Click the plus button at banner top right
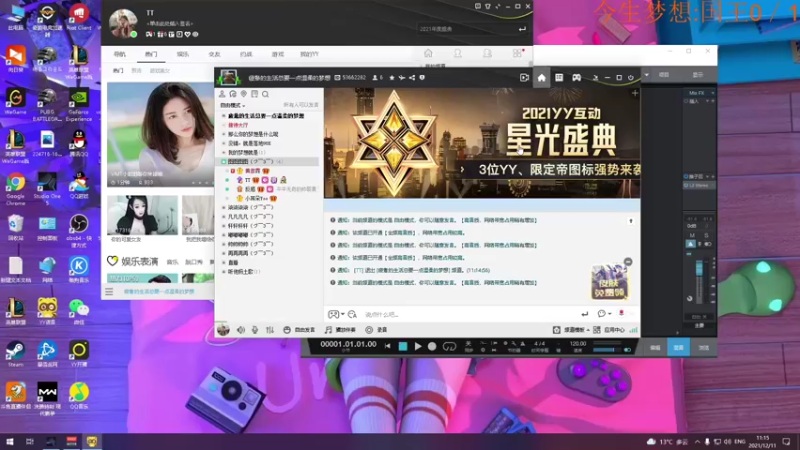This screenshot has height=450, width=800. point(635,93)
